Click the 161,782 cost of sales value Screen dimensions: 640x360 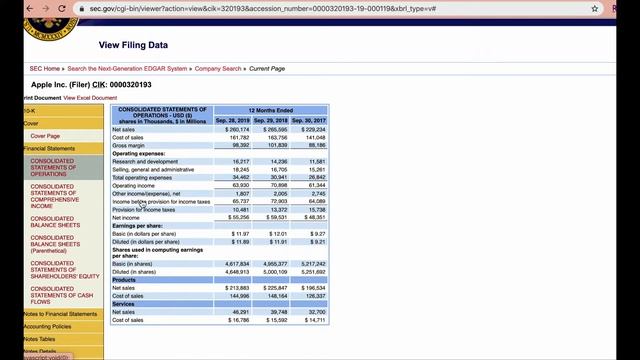[x=239, y=138]
